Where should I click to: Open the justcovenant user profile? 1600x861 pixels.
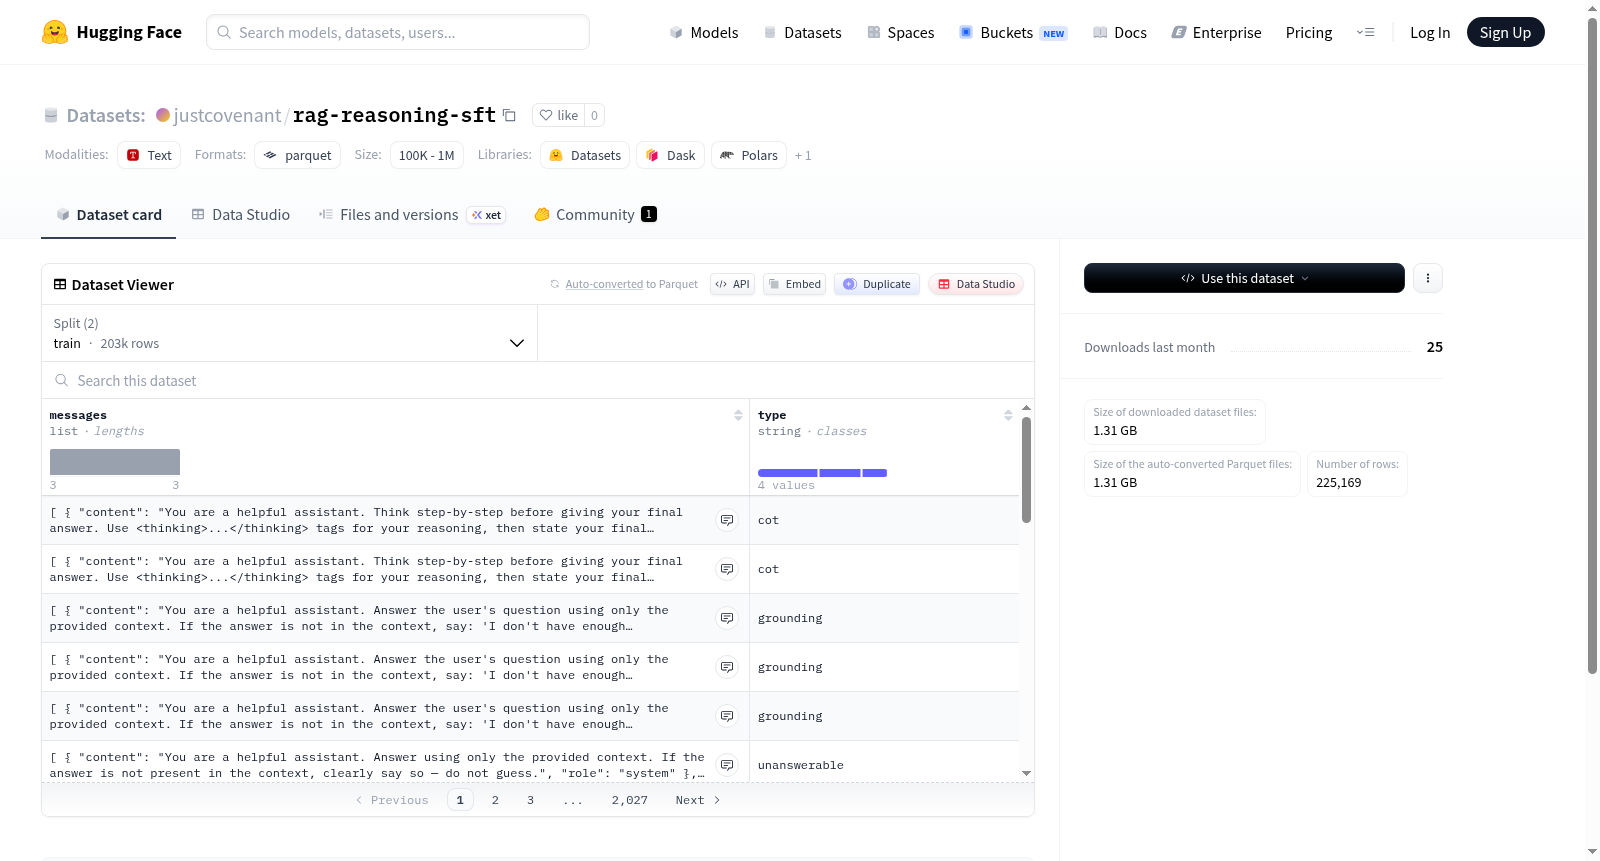pos(227,115)
